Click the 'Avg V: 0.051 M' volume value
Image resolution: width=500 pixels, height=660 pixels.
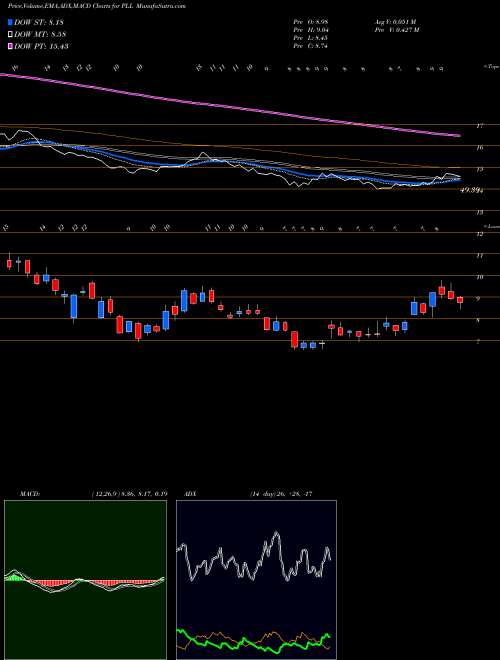[x=395, y=22]
